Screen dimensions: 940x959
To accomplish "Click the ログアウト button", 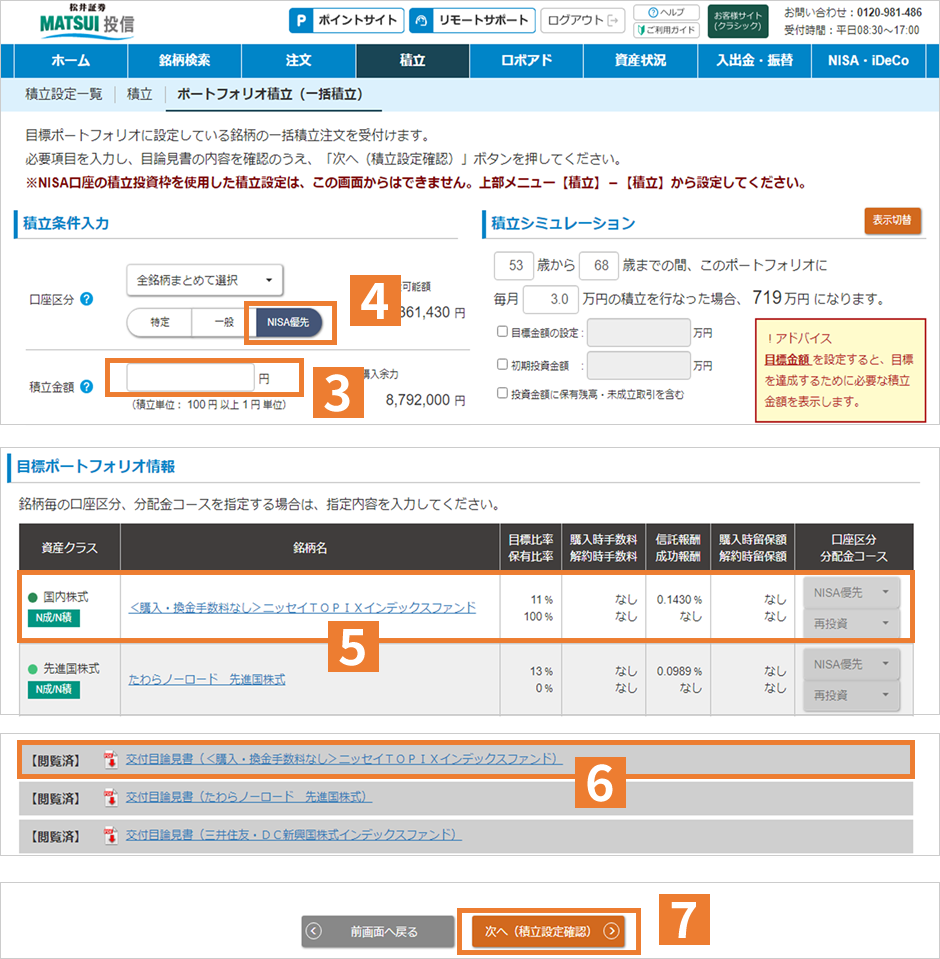I will (582, 20).
